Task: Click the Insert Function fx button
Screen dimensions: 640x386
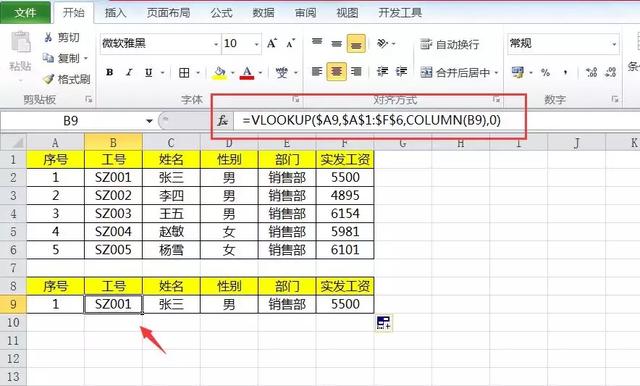Action: pos(222,121)
